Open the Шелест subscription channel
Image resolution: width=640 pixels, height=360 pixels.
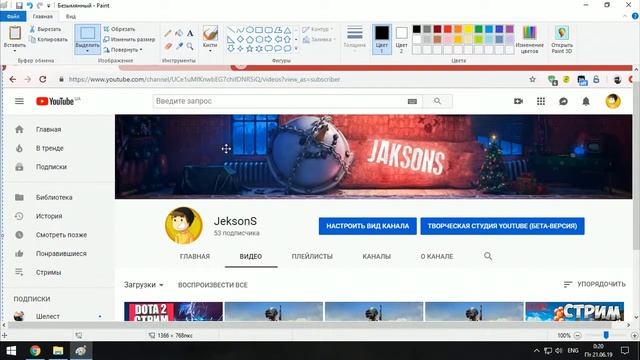[48, 316]
